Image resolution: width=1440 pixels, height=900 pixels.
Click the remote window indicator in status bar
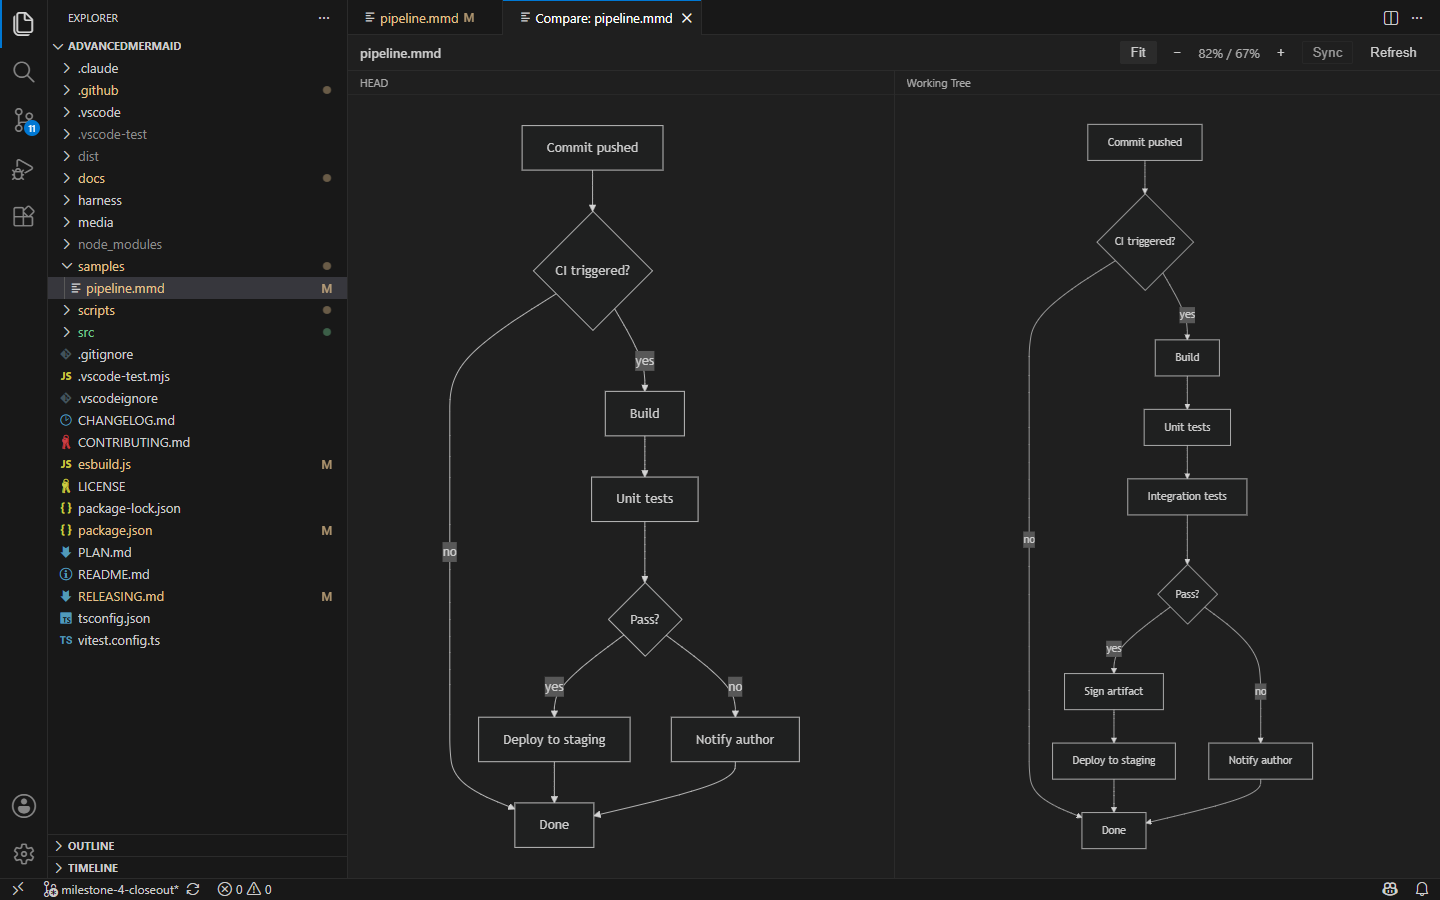coord(17,889)
